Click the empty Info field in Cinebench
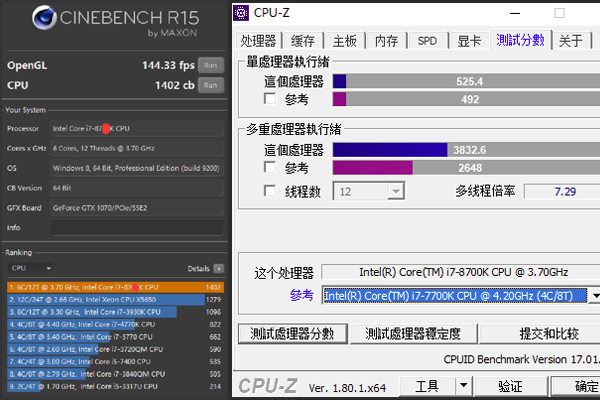 coord(137,227)
